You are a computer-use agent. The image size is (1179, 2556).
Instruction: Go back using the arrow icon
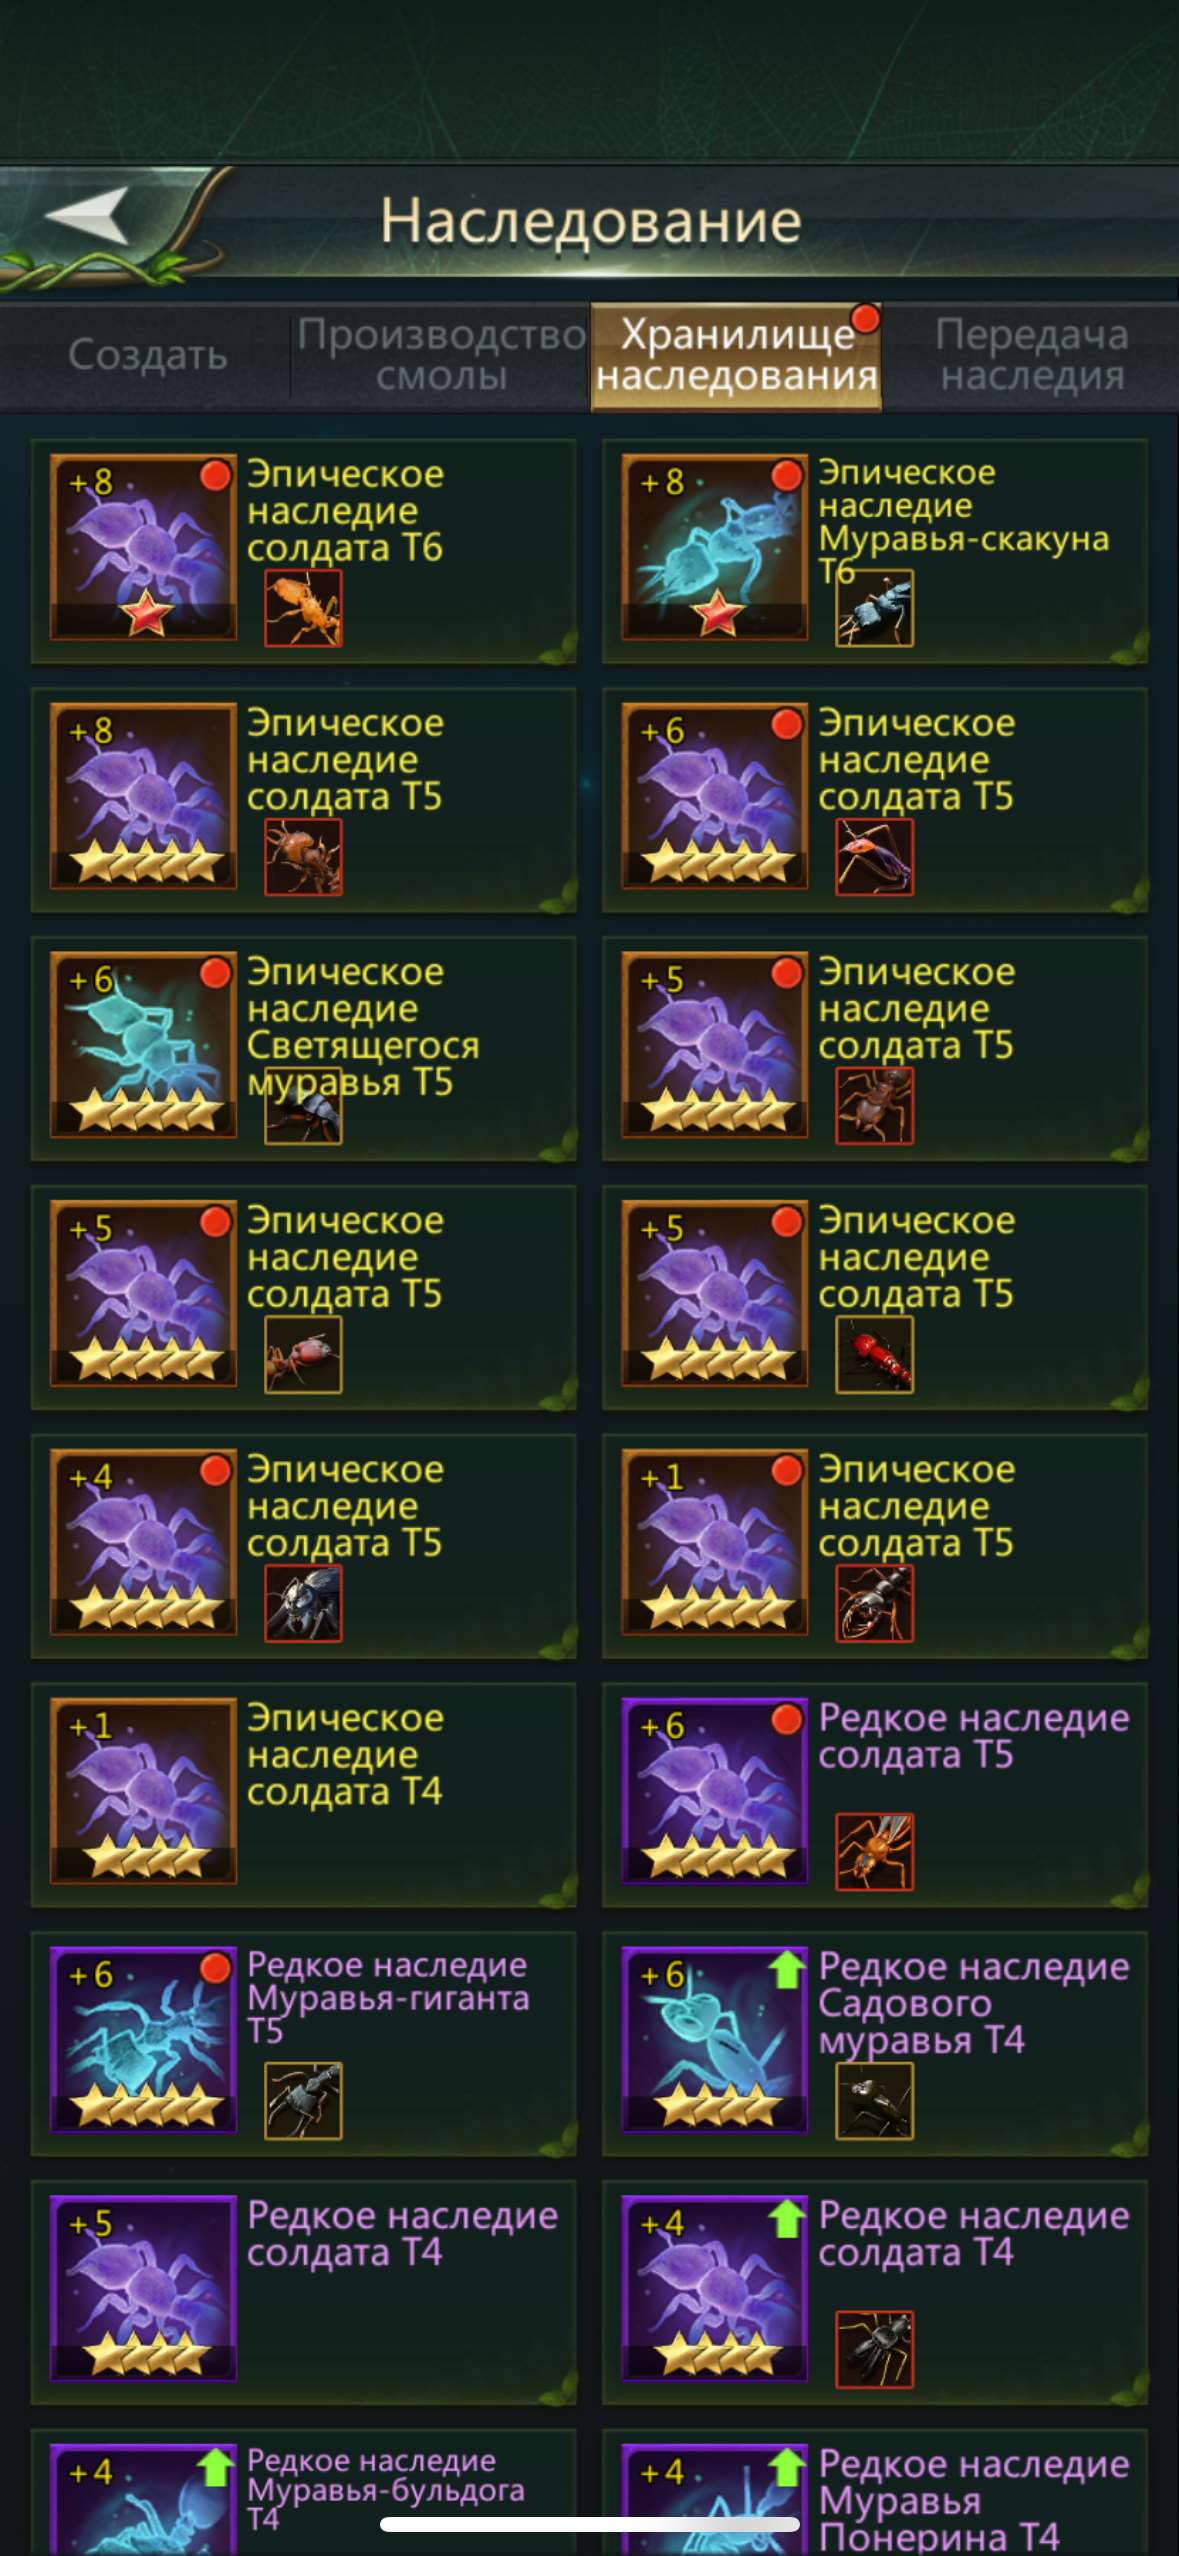pyautogui.click(x=88, y=214)
